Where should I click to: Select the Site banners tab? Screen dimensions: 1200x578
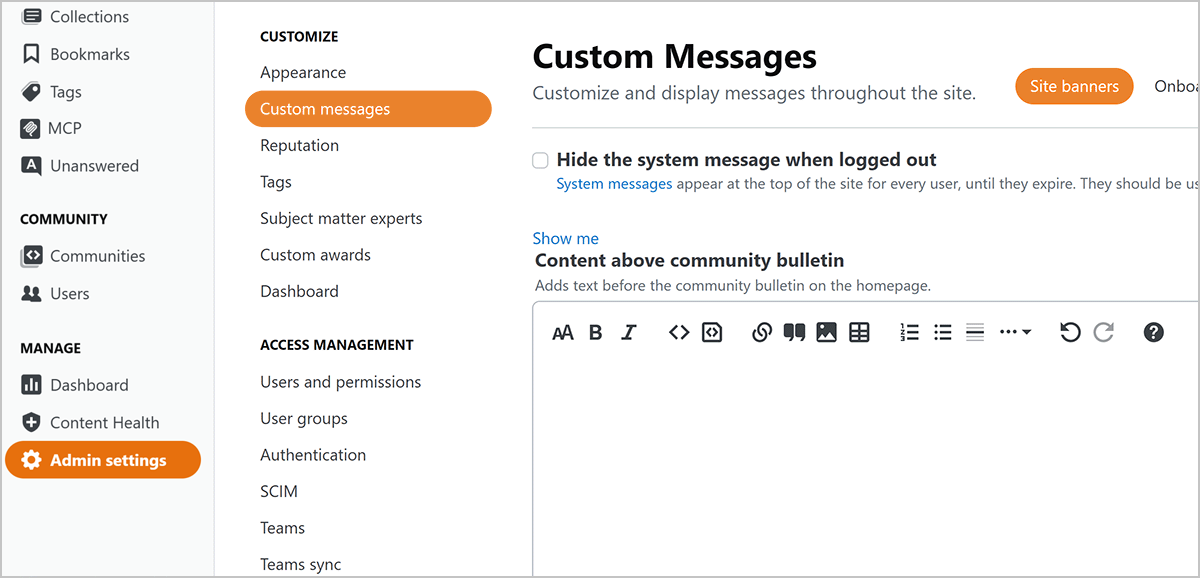pyautogui.click(x=1074, y=86)
